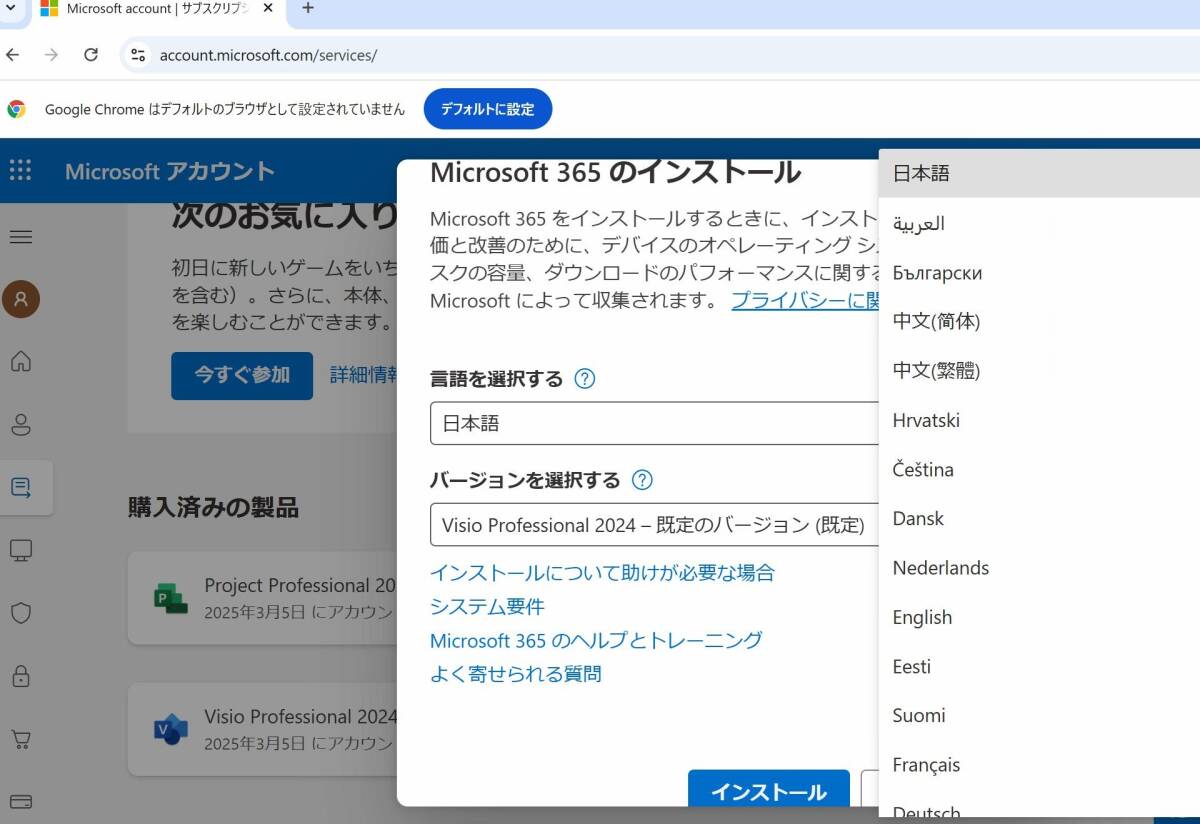This screenshot has height=824, width=1200.
Task: Open the account profile avatar
Action: click(x=20, y=299)
